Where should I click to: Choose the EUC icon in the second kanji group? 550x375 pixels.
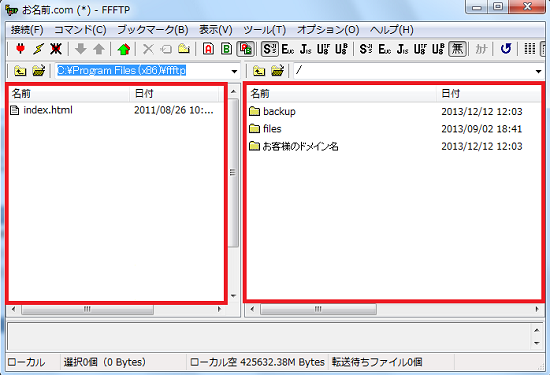(x=384, y=49)
